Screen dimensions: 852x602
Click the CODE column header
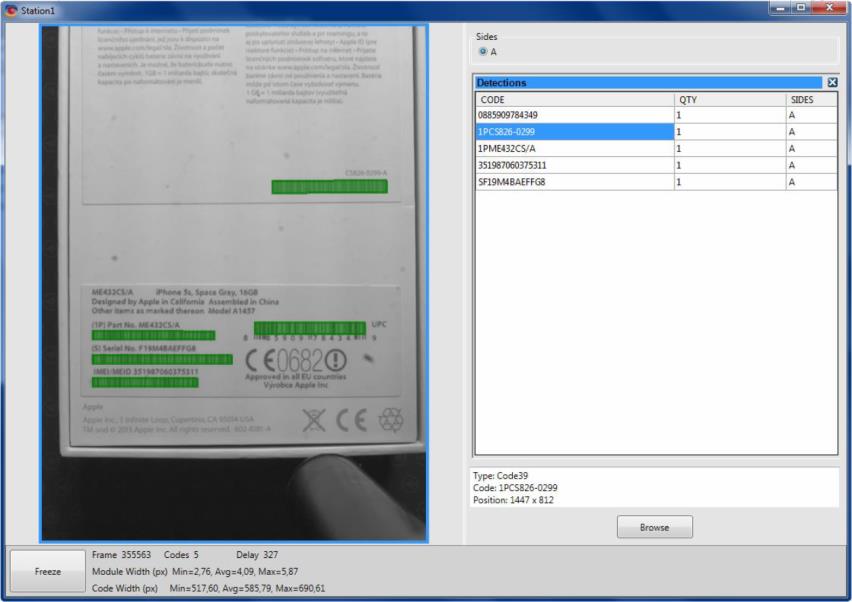point(574,99)
